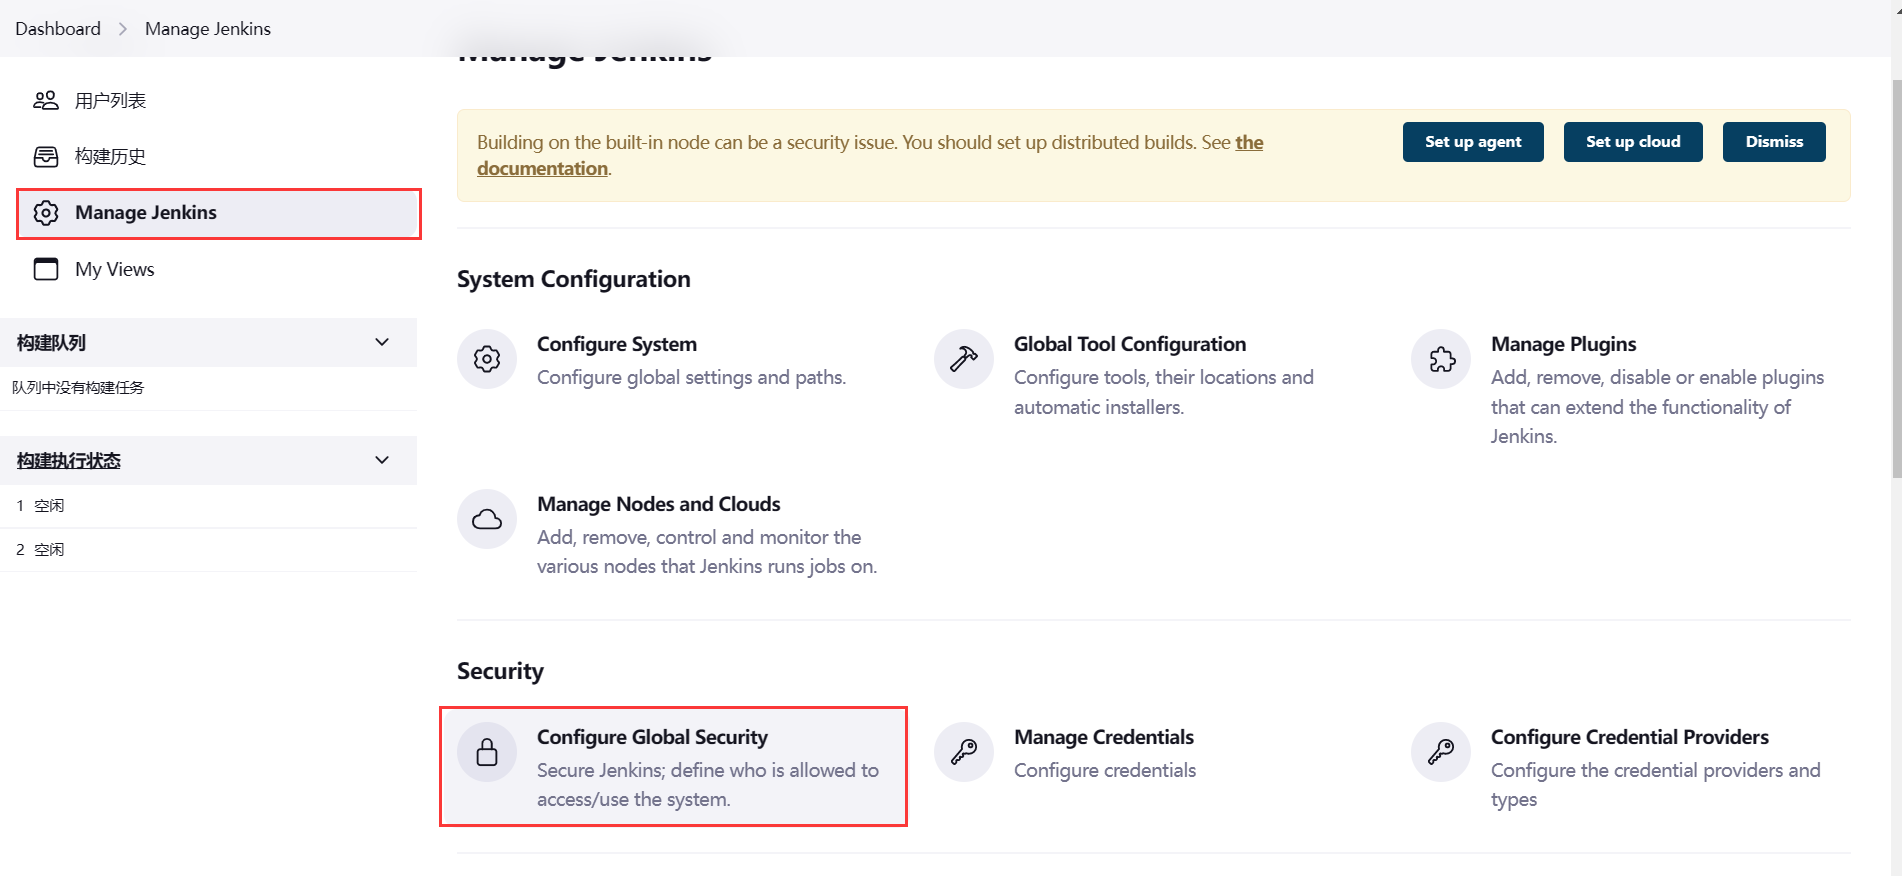
Task: Click the 用户列表 people icon in sidebar
Action: [x=46, y=100]
